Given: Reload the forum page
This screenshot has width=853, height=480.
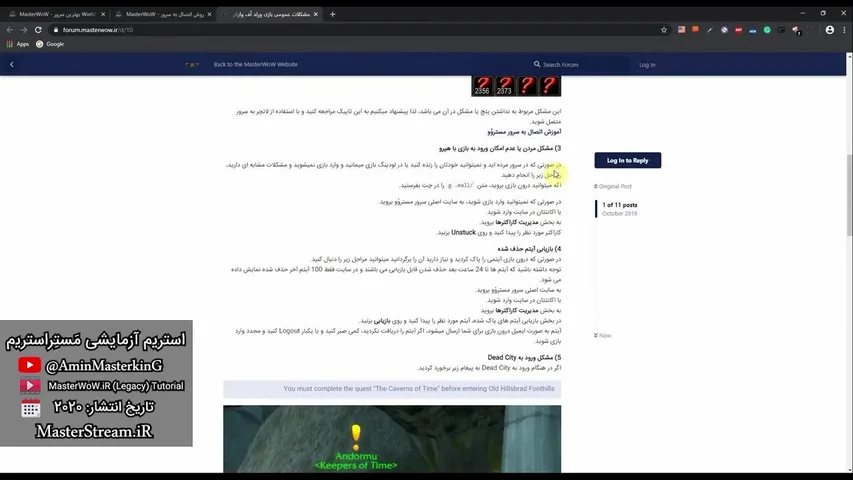Looking at the screenshot, I should 38,30.
